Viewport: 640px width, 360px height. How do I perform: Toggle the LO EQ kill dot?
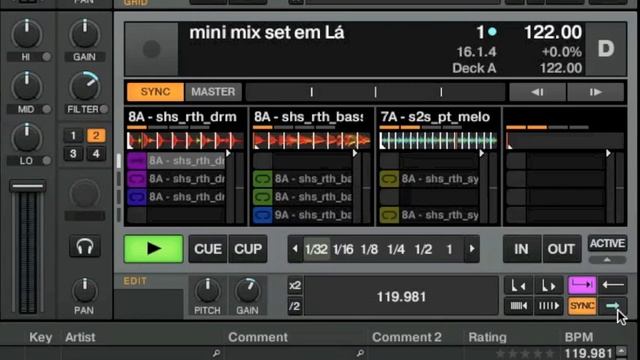[x=47, y=160]
